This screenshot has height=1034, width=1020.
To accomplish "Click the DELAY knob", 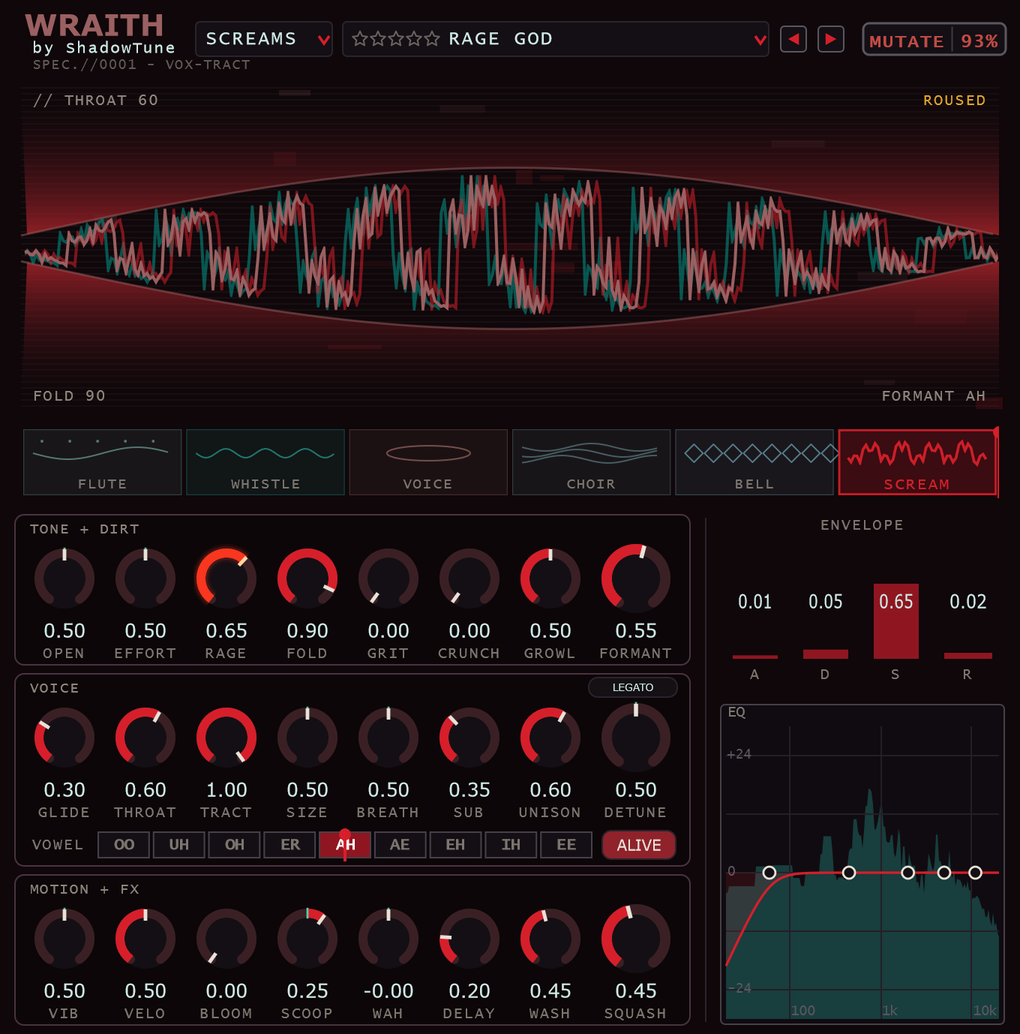I will tap(469, 938).
